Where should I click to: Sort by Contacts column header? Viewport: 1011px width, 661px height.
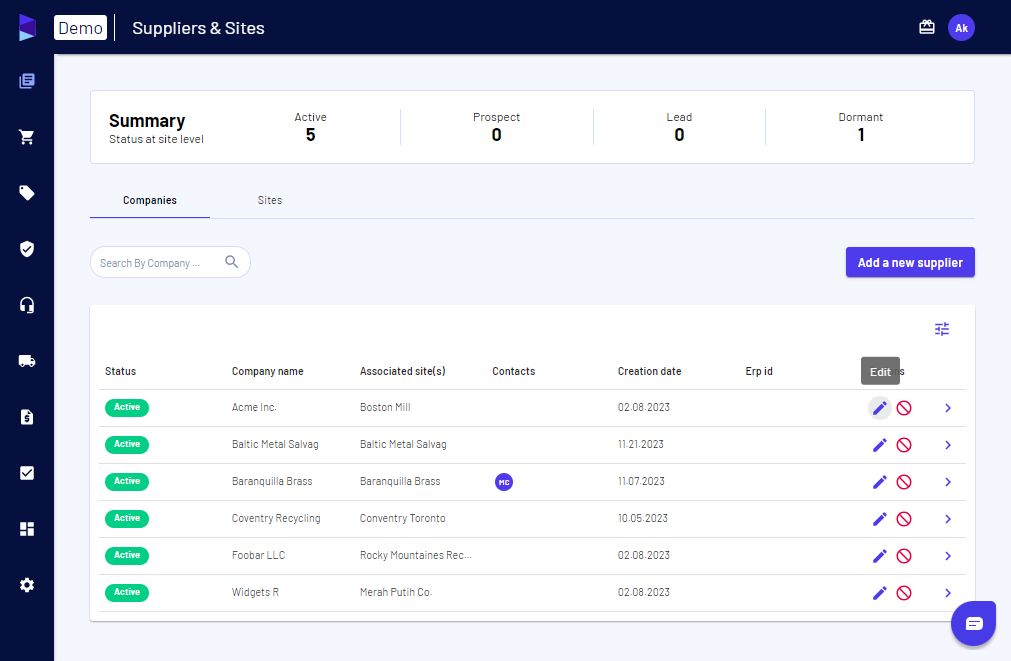pos(513,371)
